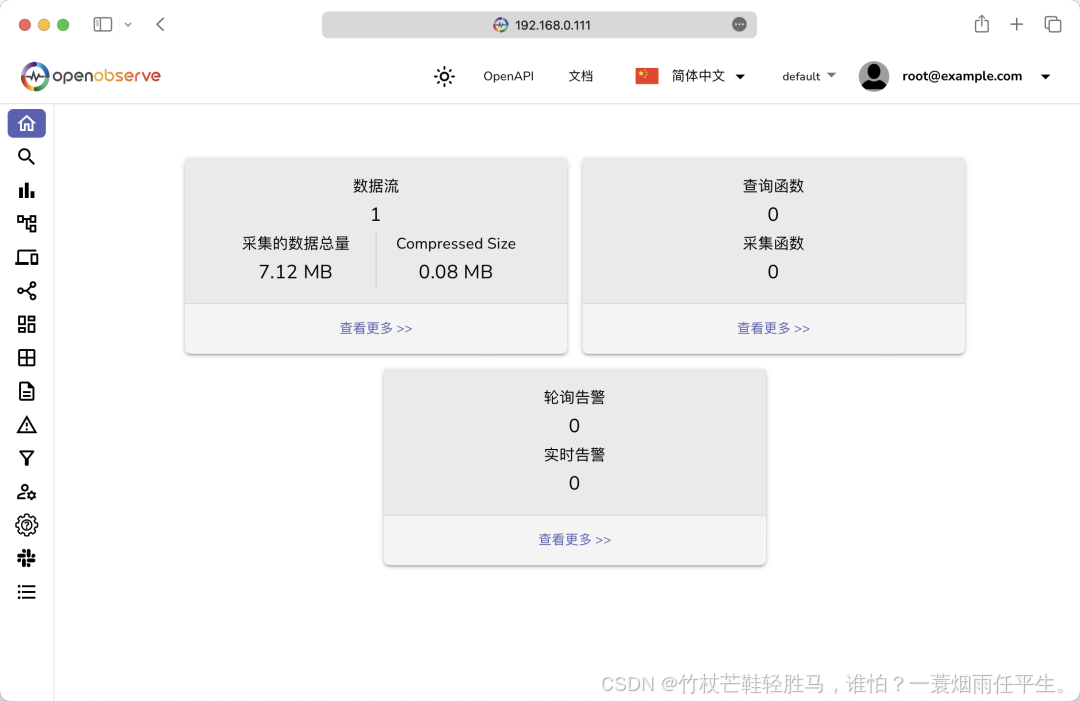Click the Home icon in the sidebar

[x=26, y=123]
